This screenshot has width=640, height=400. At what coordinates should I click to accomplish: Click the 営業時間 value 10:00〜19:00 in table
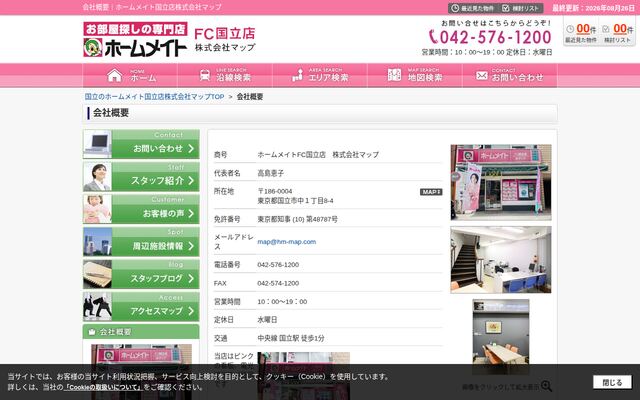click(282, 302)
